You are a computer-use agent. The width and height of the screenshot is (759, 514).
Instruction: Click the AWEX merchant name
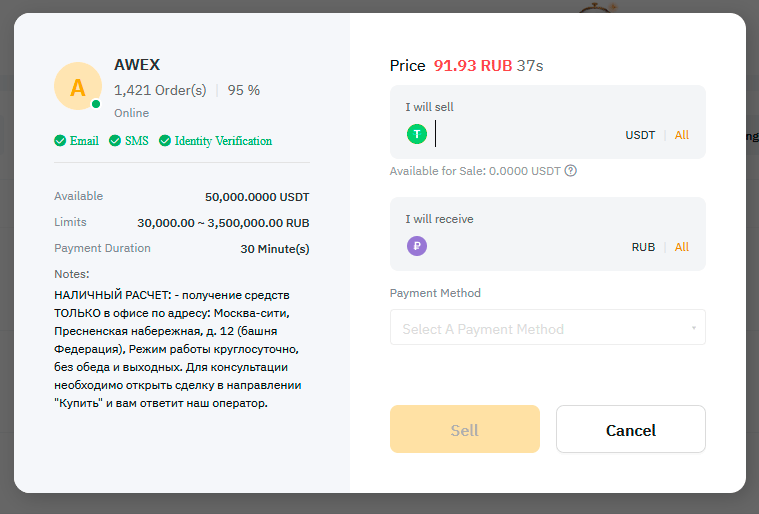pos(137,65)
